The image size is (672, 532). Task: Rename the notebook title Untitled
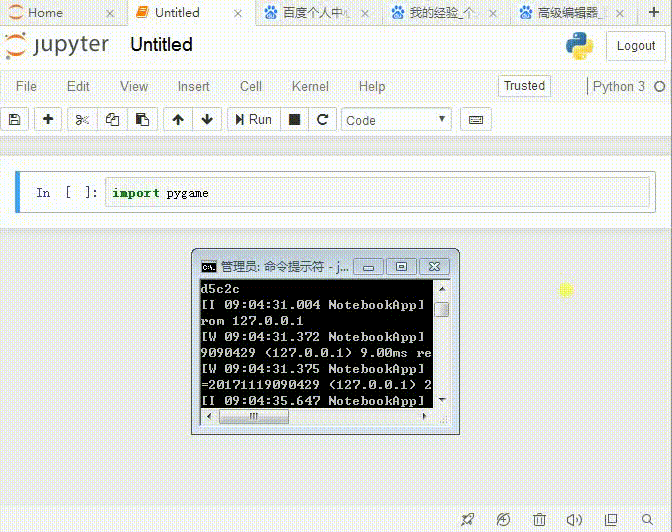tap(162, 45)
